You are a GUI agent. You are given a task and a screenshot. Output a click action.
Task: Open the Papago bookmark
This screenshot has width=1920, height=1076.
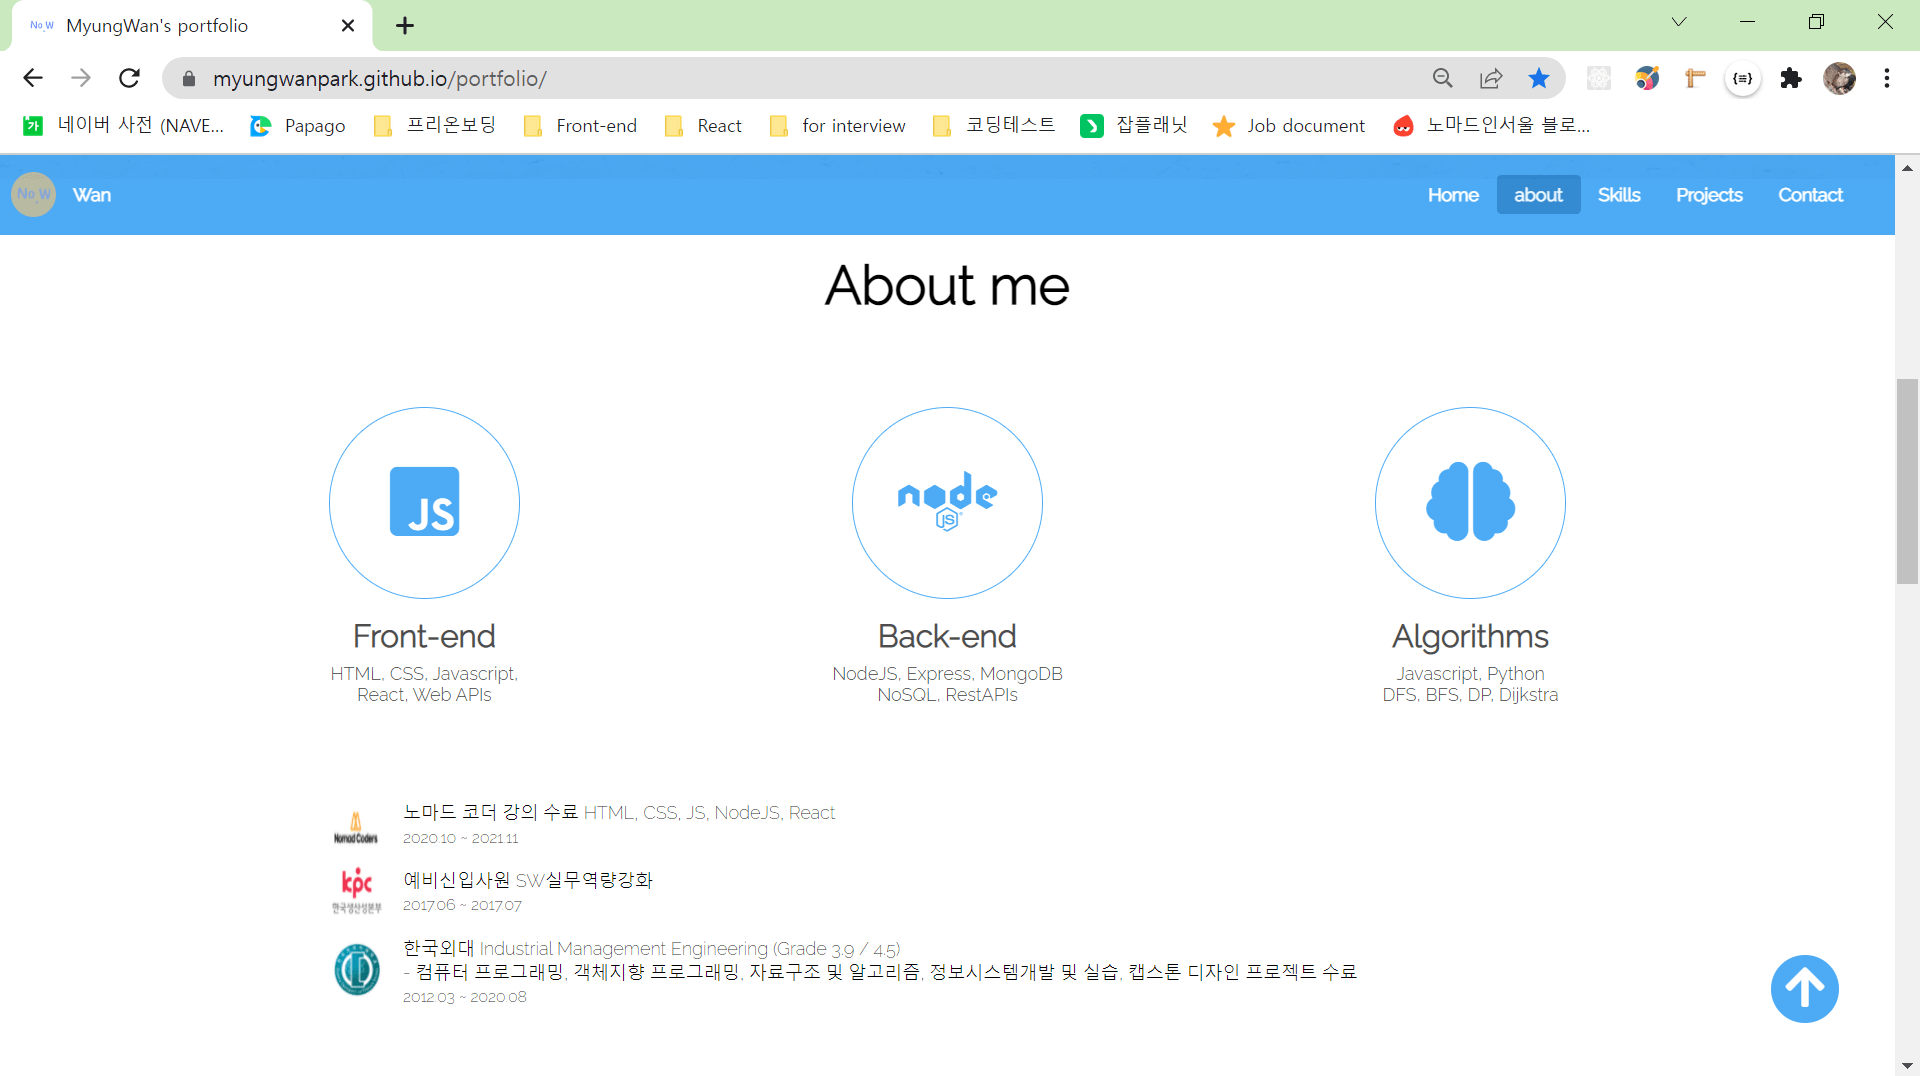[298, 125]
